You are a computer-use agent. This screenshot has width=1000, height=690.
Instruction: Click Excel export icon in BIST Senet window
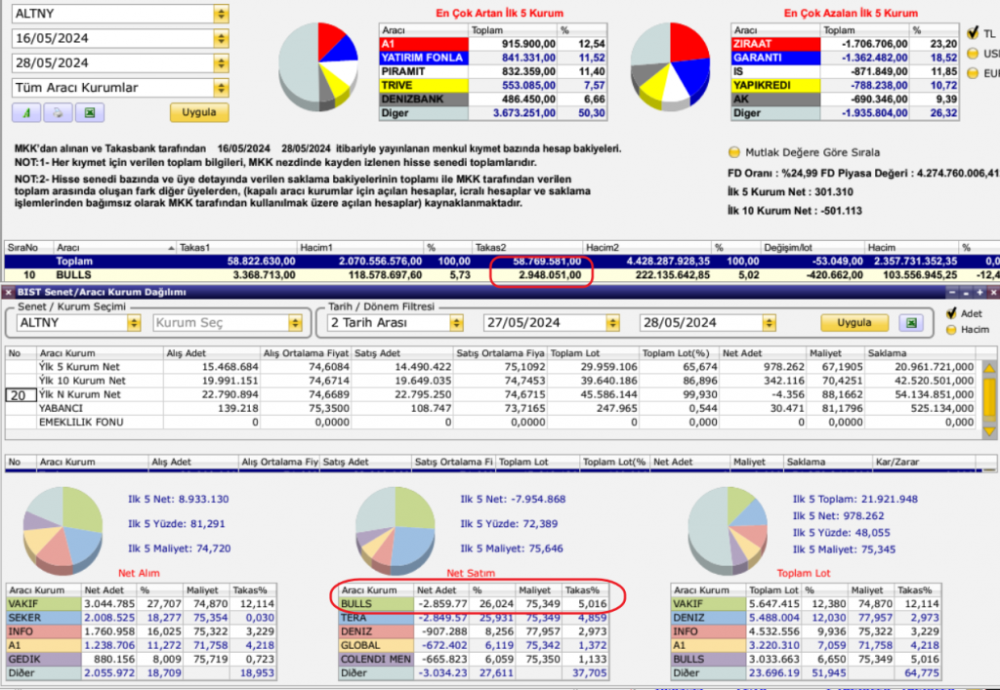pos(911,323)
